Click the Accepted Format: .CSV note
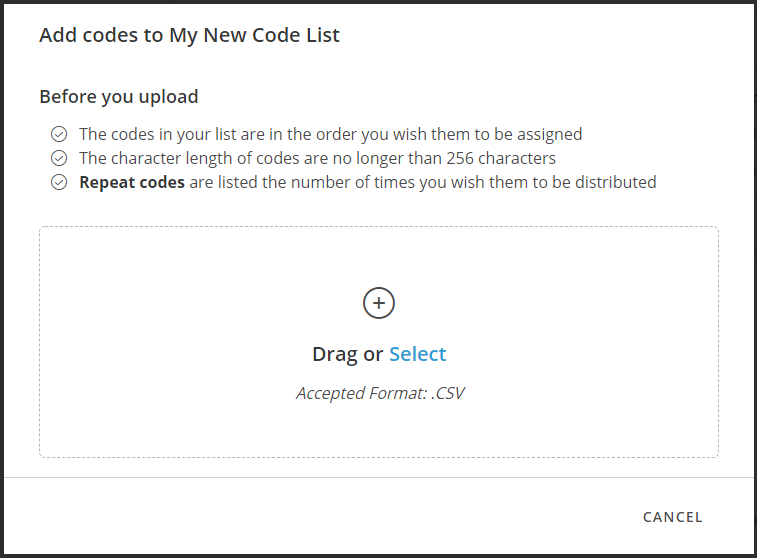757x558 pixels. (x=380, y=393)
